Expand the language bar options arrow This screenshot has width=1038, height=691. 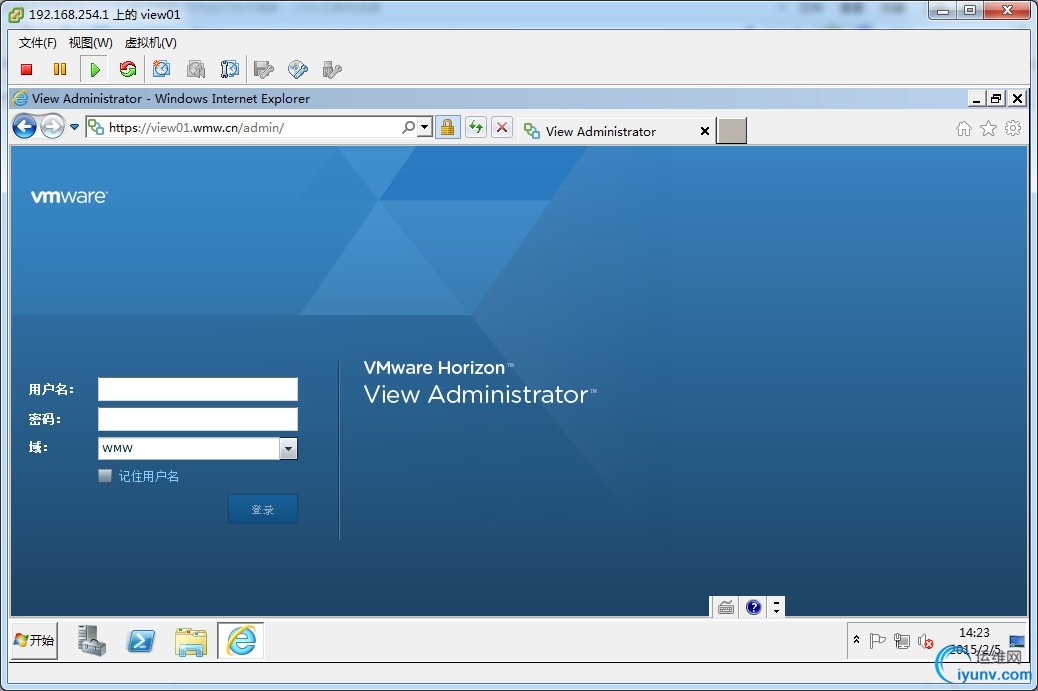point(777,607)
